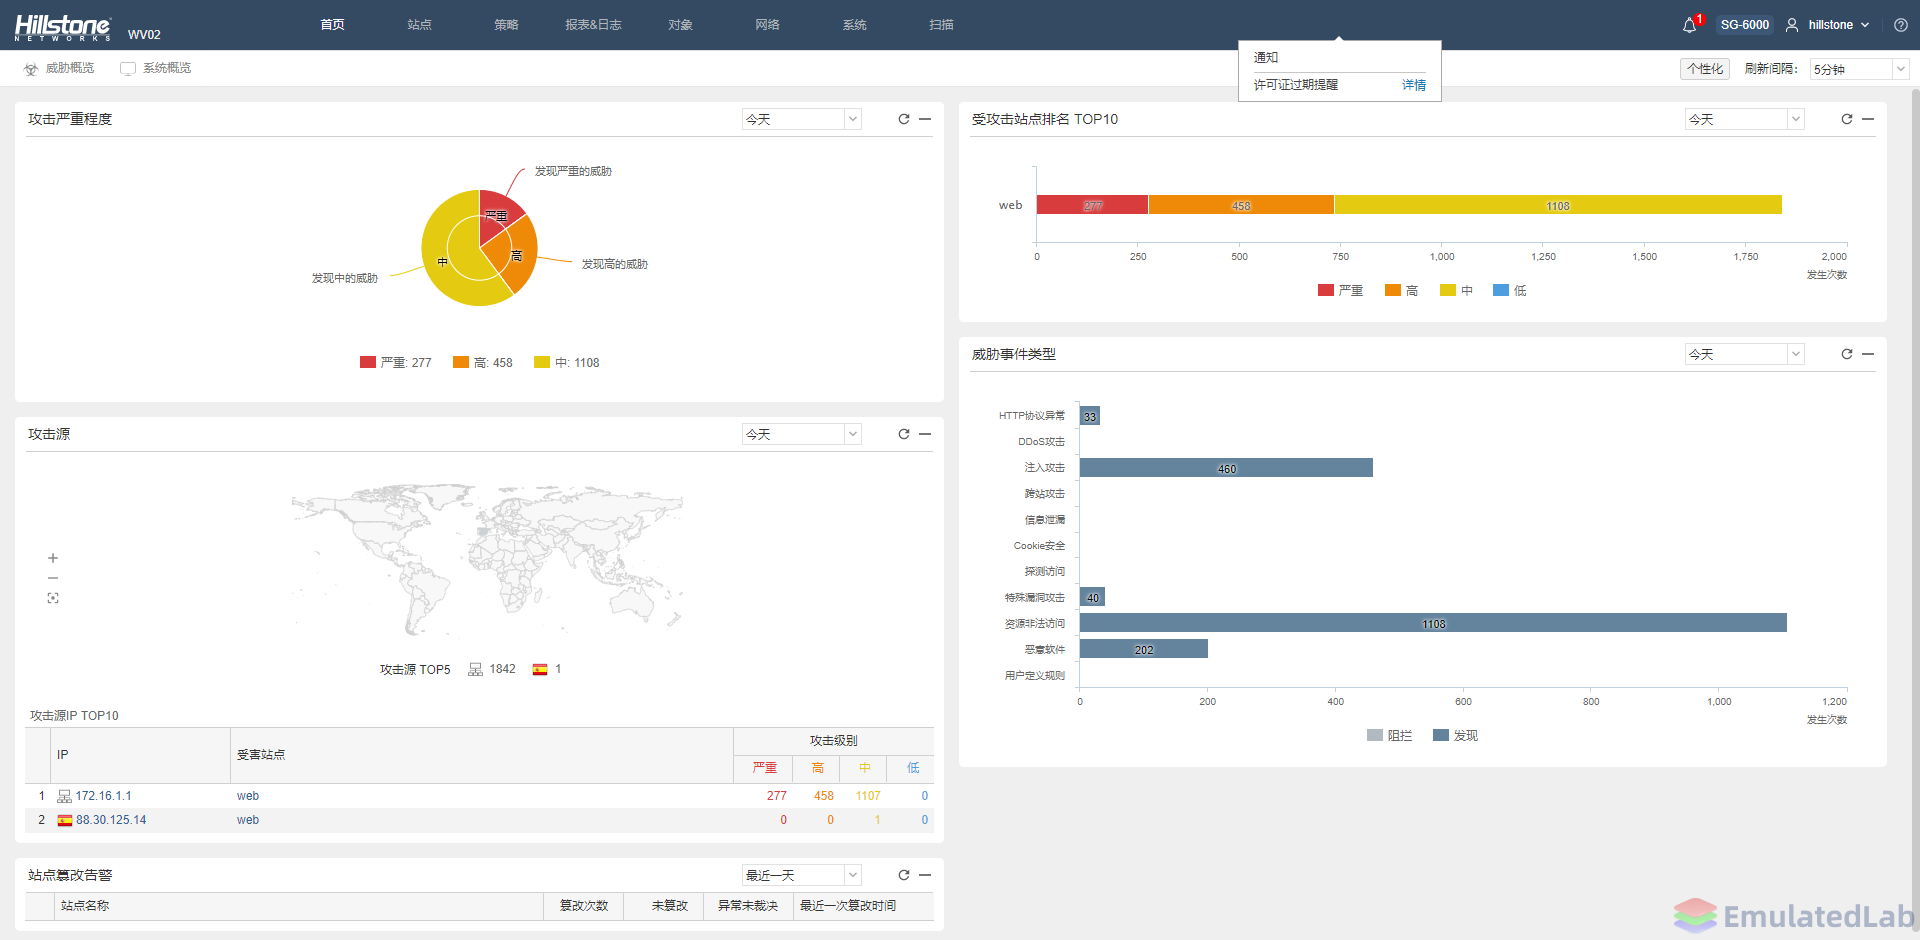Toggle 发现 legend in threat event chart

click(x=1455, y=735)
